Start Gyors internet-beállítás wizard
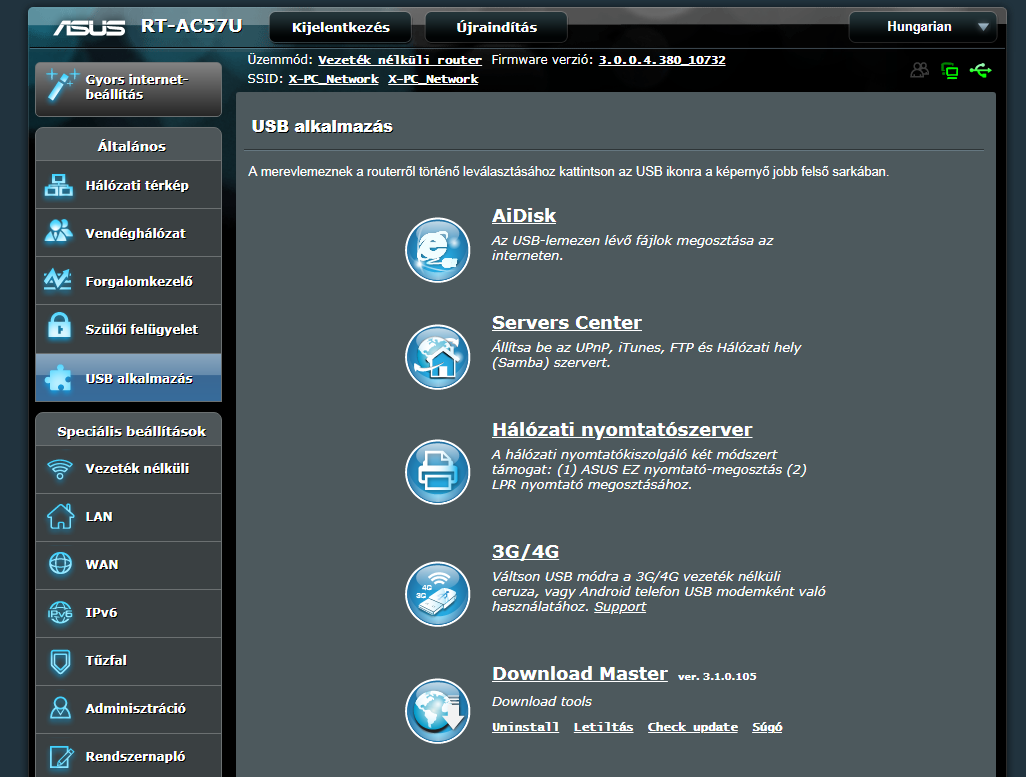Screen dimensions: 1026x782 coord(128,89)
